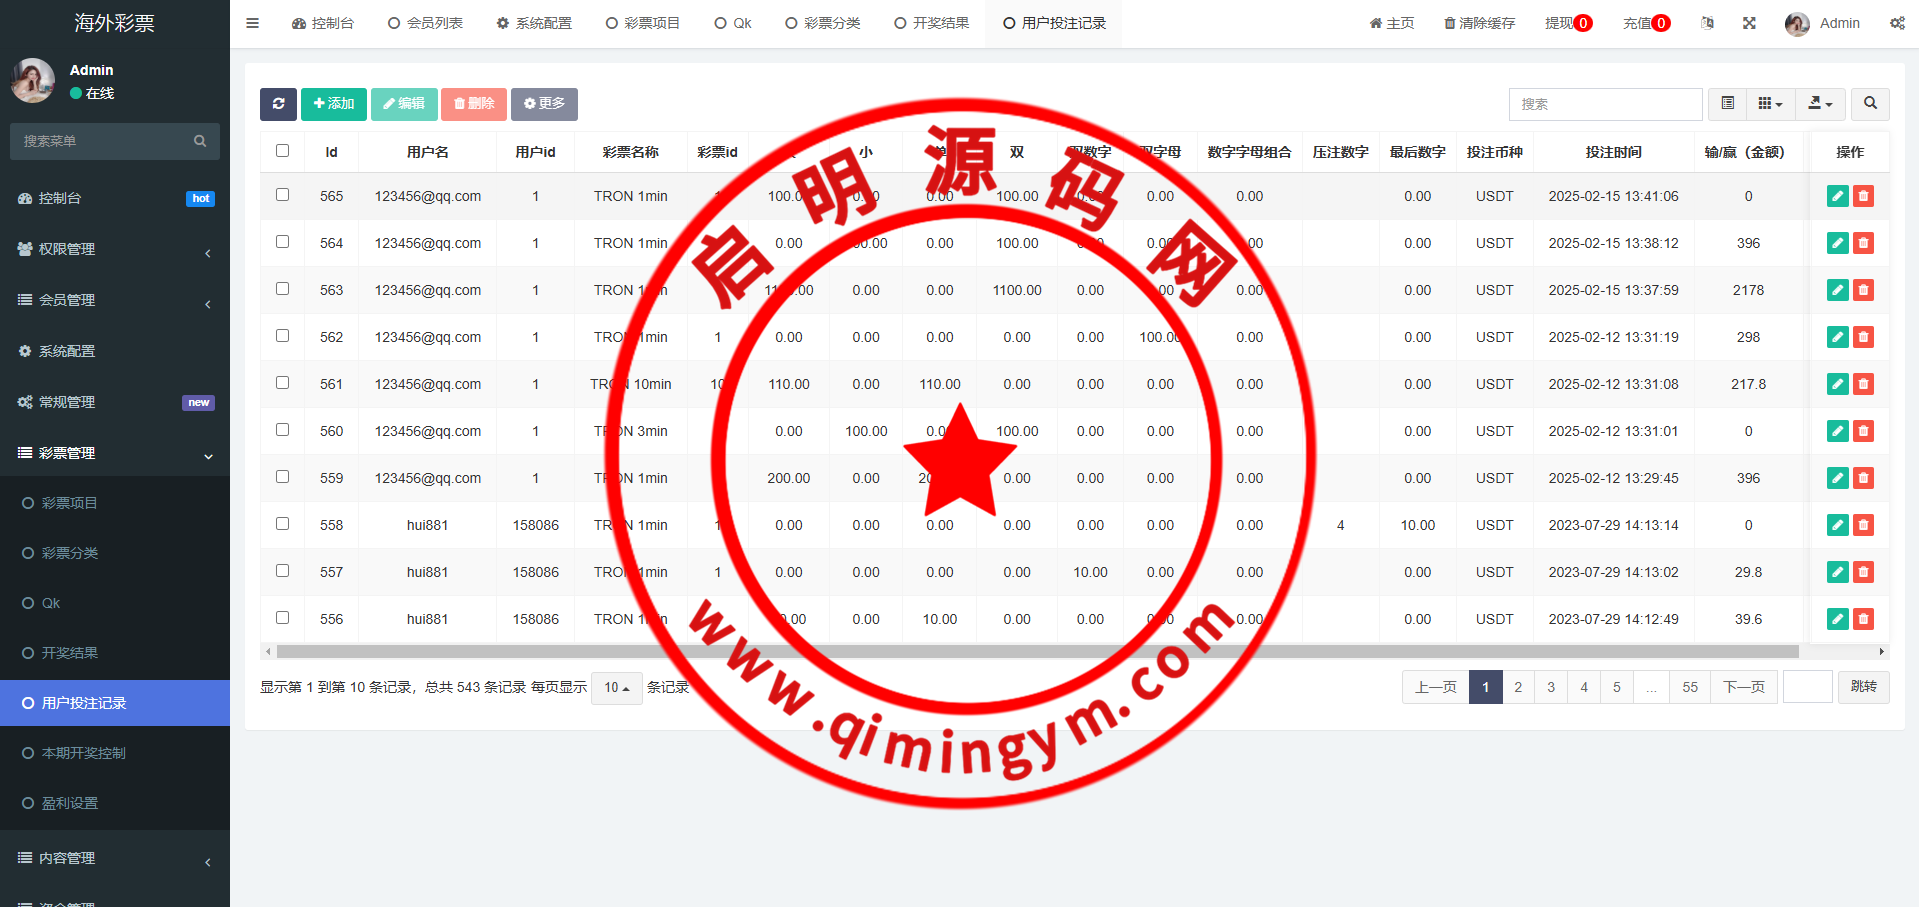Click the green 添加 button

pos(334,104)
